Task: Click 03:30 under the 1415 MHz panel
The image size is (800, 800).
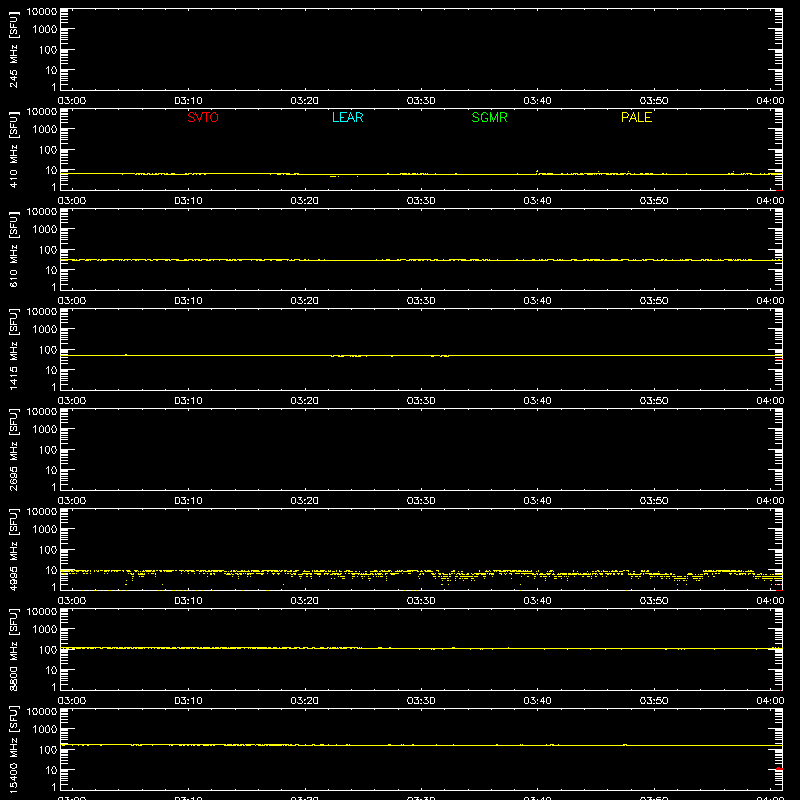Action: pyautogui.click(x=421, y=401)
